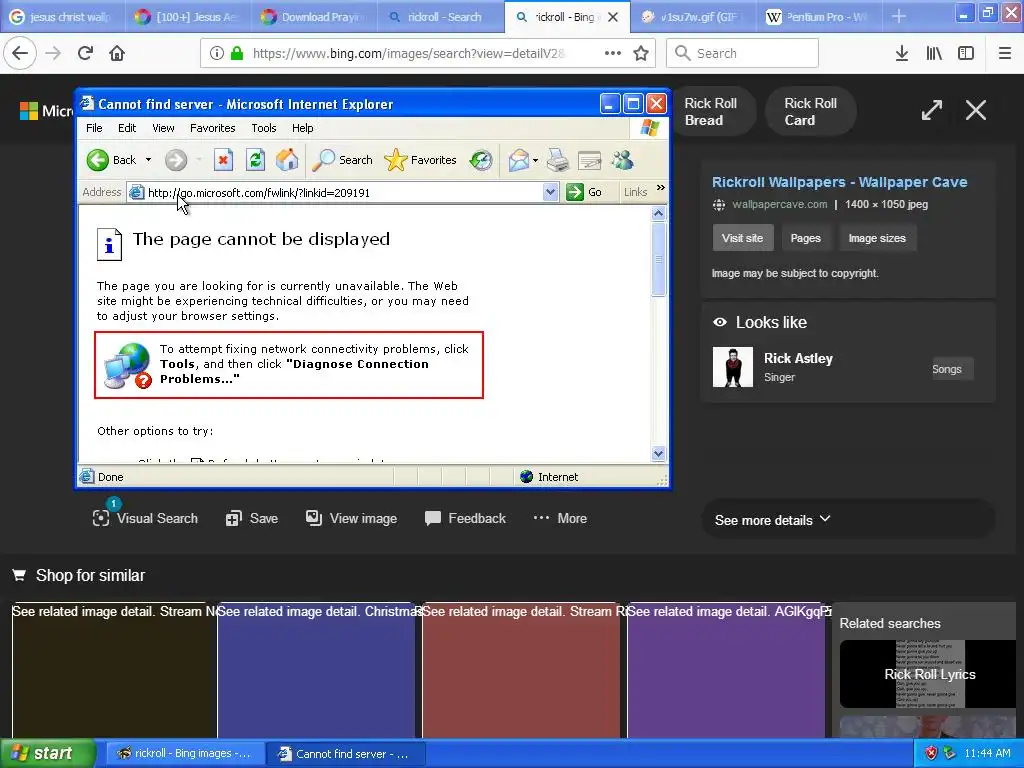1024x768 pixels.
Task: Click Internet Explorer Edit page icon
Action: 590,160
